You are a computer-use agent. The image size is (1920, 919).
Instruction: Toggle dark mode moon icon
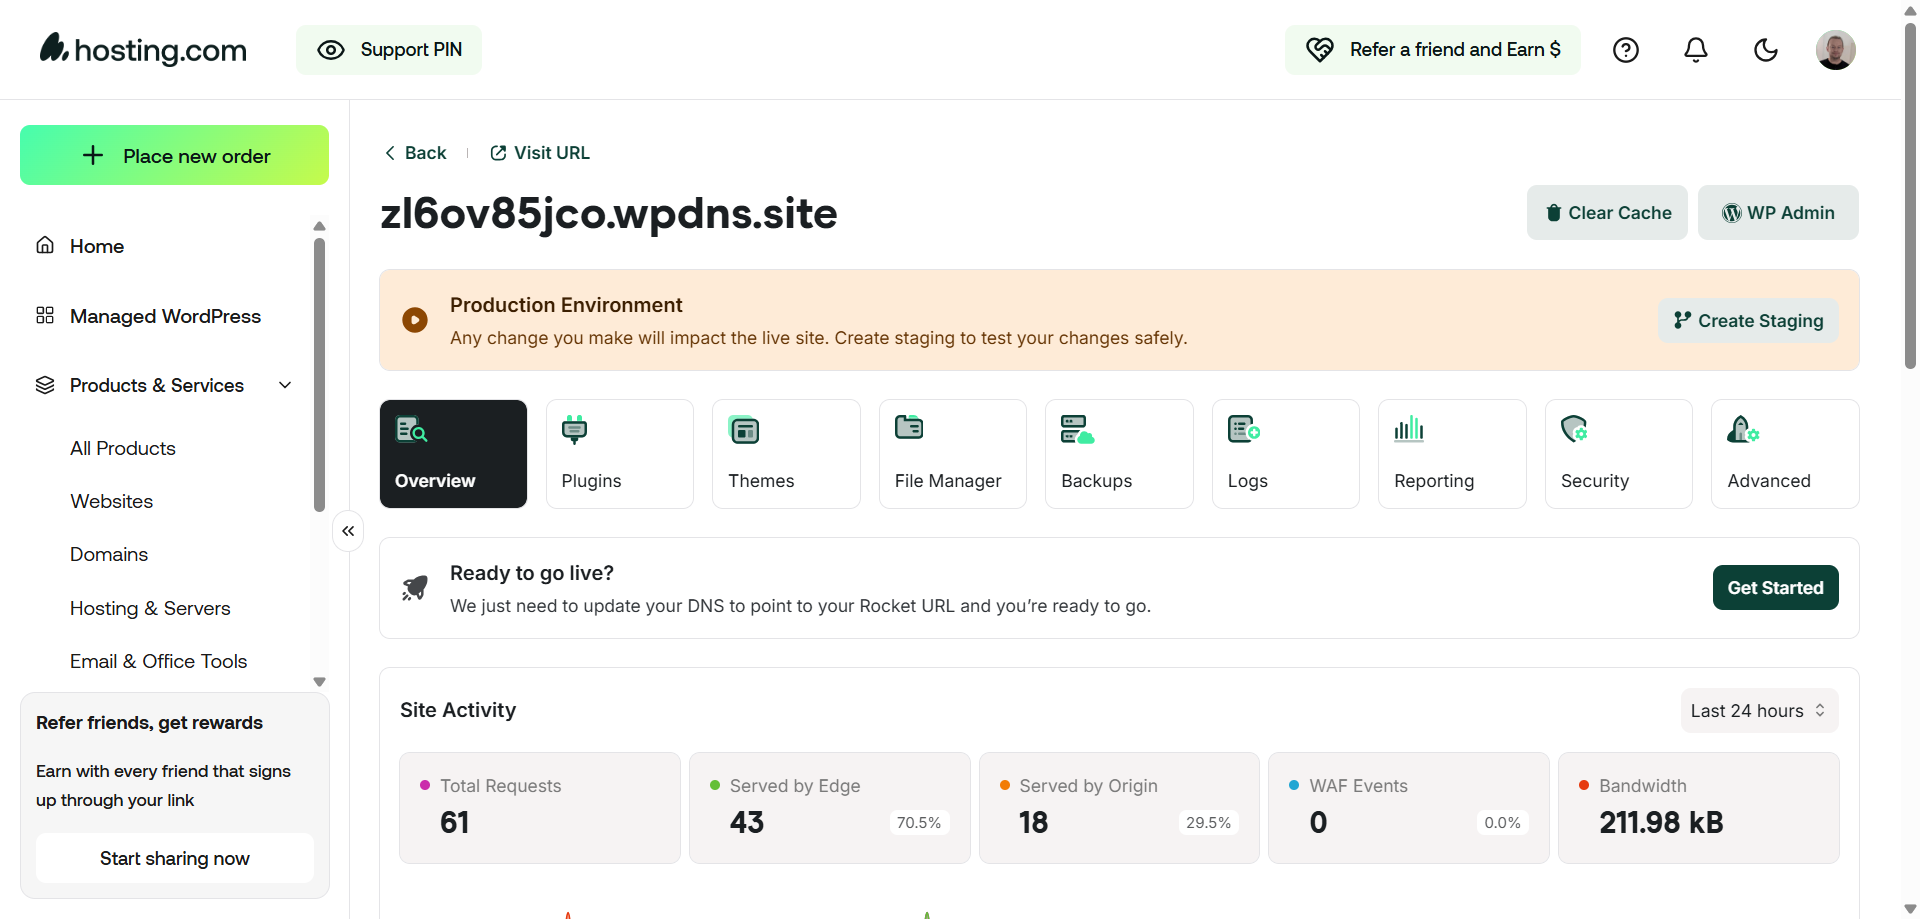pyautogui.click(x=1766, y=50)
